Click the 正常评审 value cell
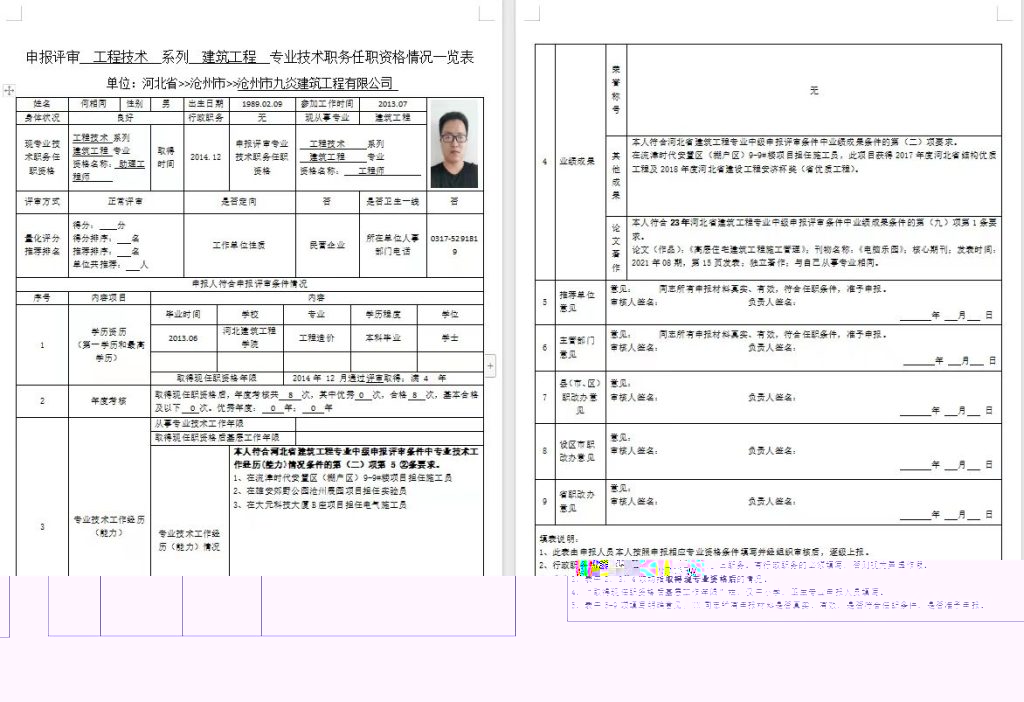The width and height of the screenshot is (1024, 702). click(125, 202)
